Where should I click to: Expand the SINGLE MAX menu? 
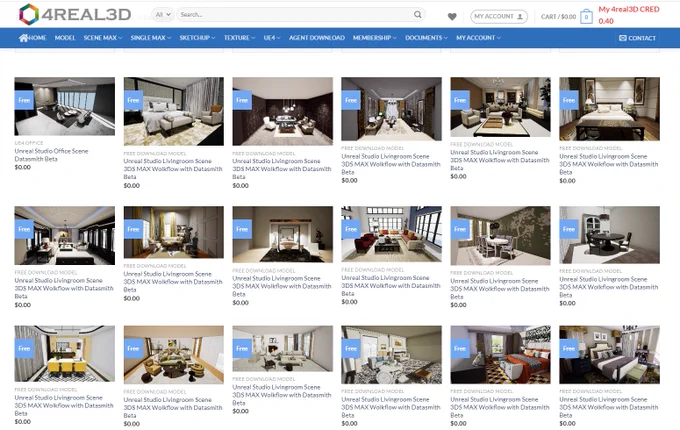click(x=151, y=38)
